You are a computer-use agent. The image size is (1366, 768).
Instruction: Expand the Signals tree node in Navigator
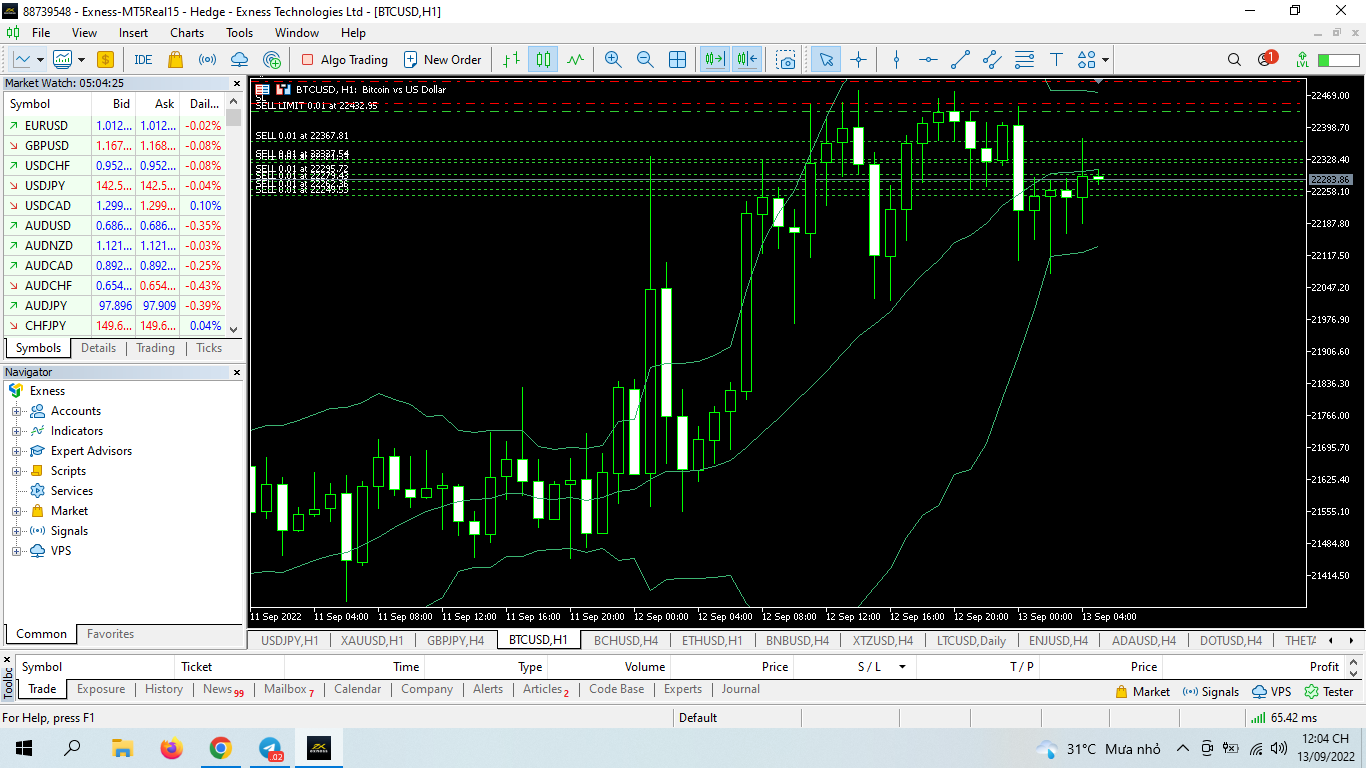[16, 531]
